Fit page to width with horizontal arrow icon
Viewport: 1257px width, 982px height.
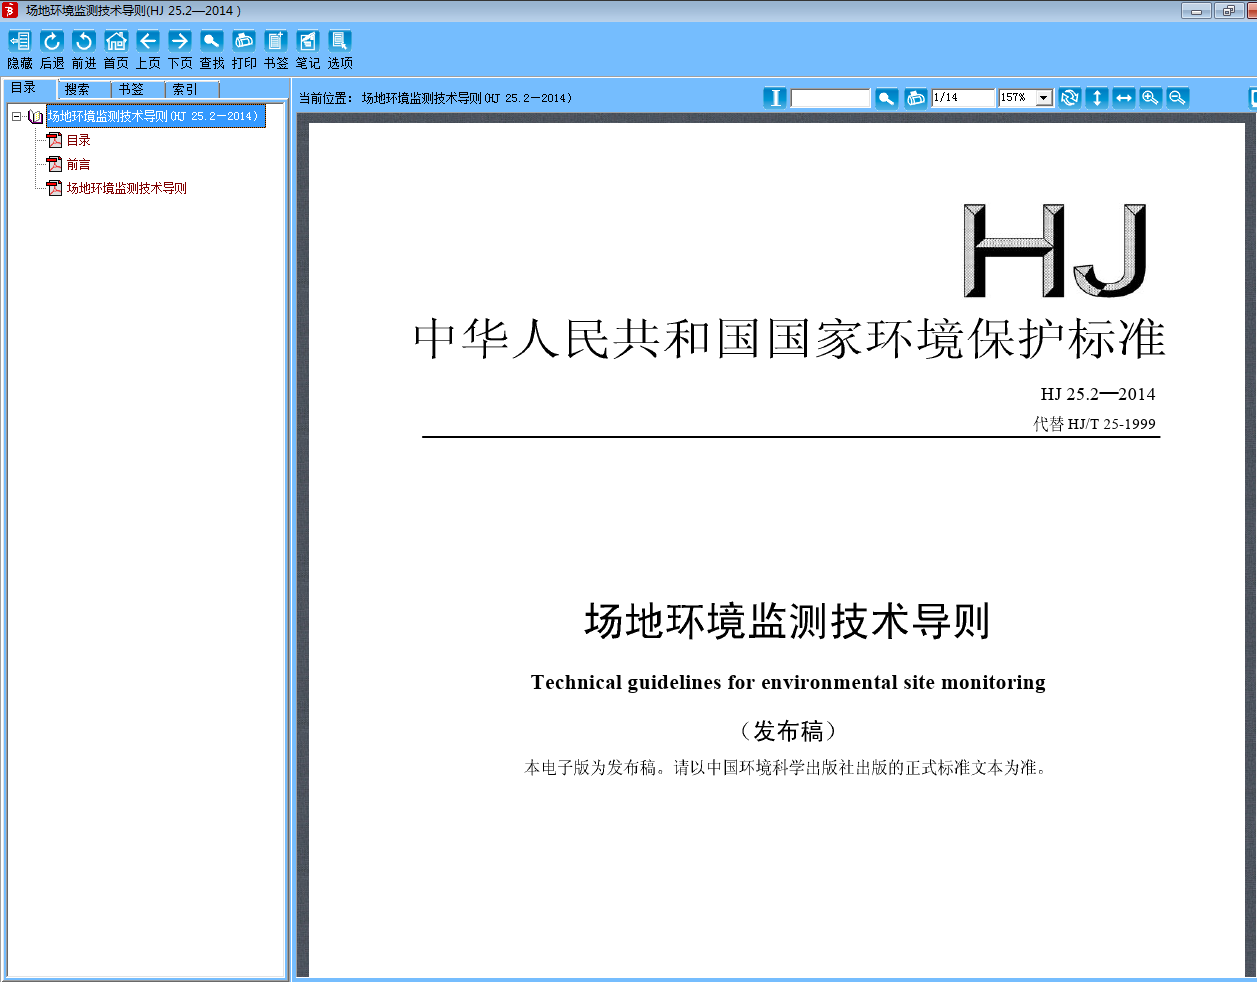pyautogui.click(x=1124, y=97)
